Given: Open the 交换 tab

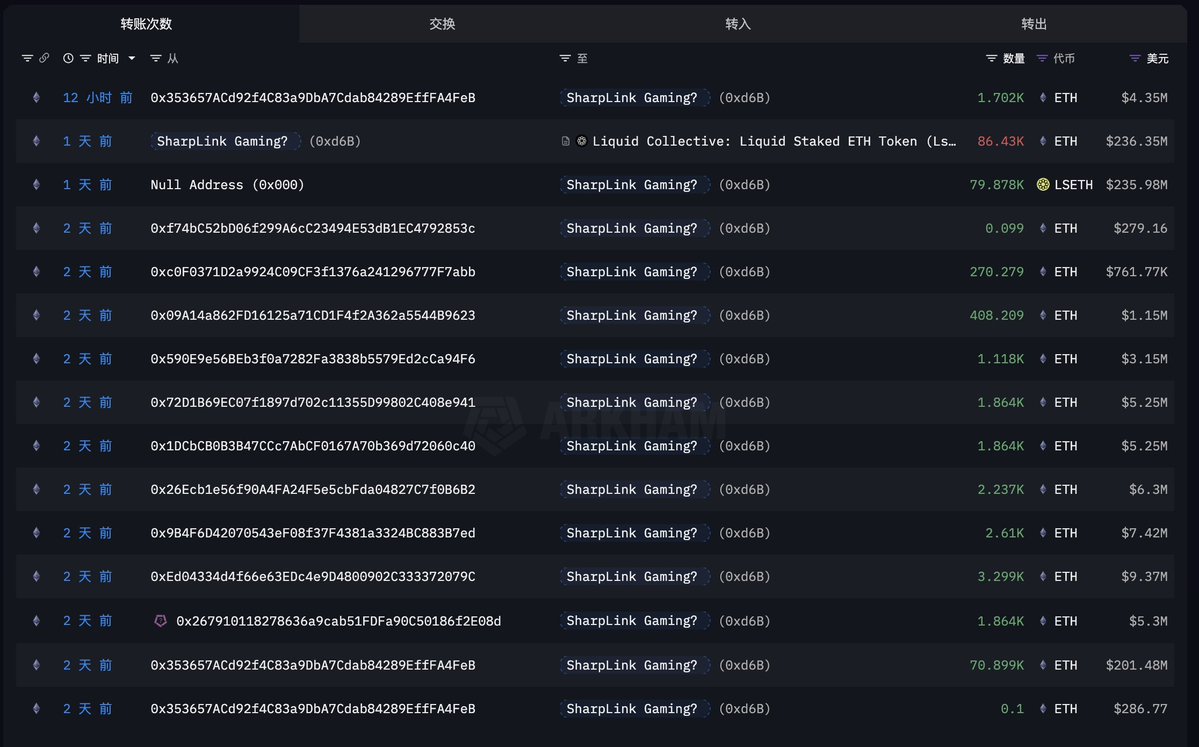Looking at the screenshot, I should [442, 24].
